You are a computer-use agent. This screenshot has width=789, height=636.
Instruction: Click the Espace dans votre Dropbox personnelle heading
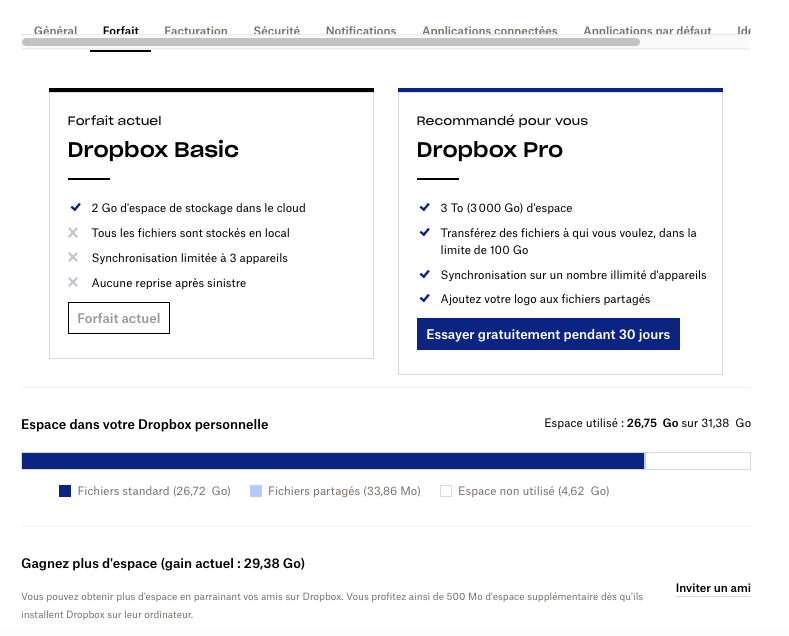click(x=144, y=424)
